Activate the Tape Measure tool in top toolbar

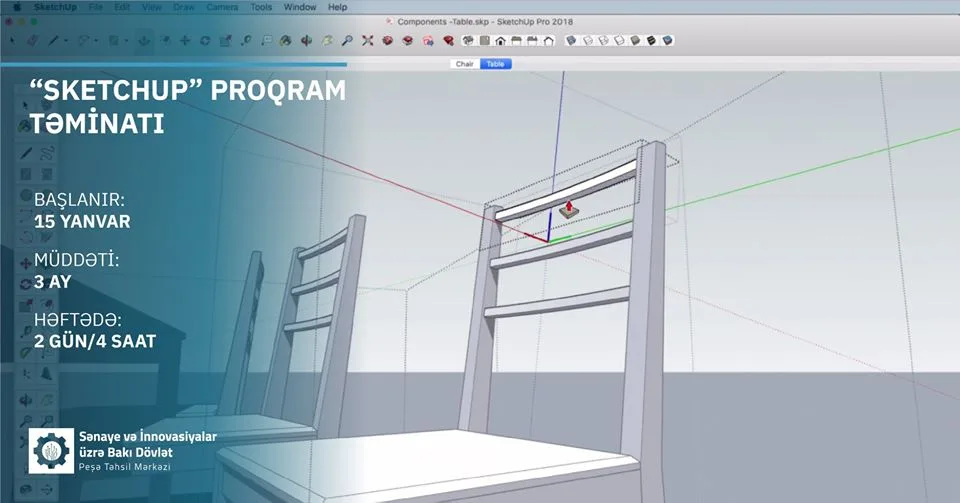tap(246, 41)
